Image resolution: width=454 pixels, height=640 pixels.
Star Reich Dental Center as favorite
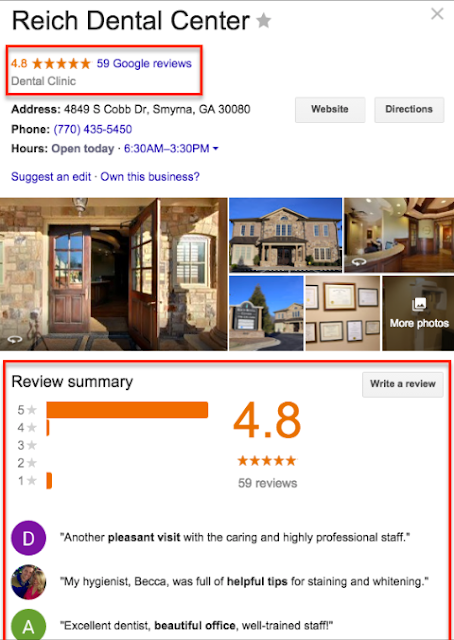[x=264, y=20]
